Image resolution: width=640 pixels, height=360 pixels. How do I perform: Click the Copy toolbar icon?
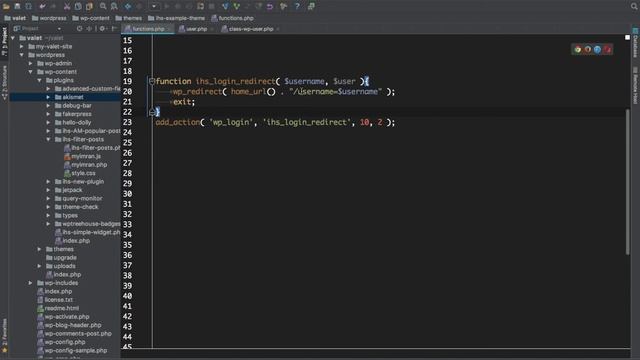(x=78, y=6)
